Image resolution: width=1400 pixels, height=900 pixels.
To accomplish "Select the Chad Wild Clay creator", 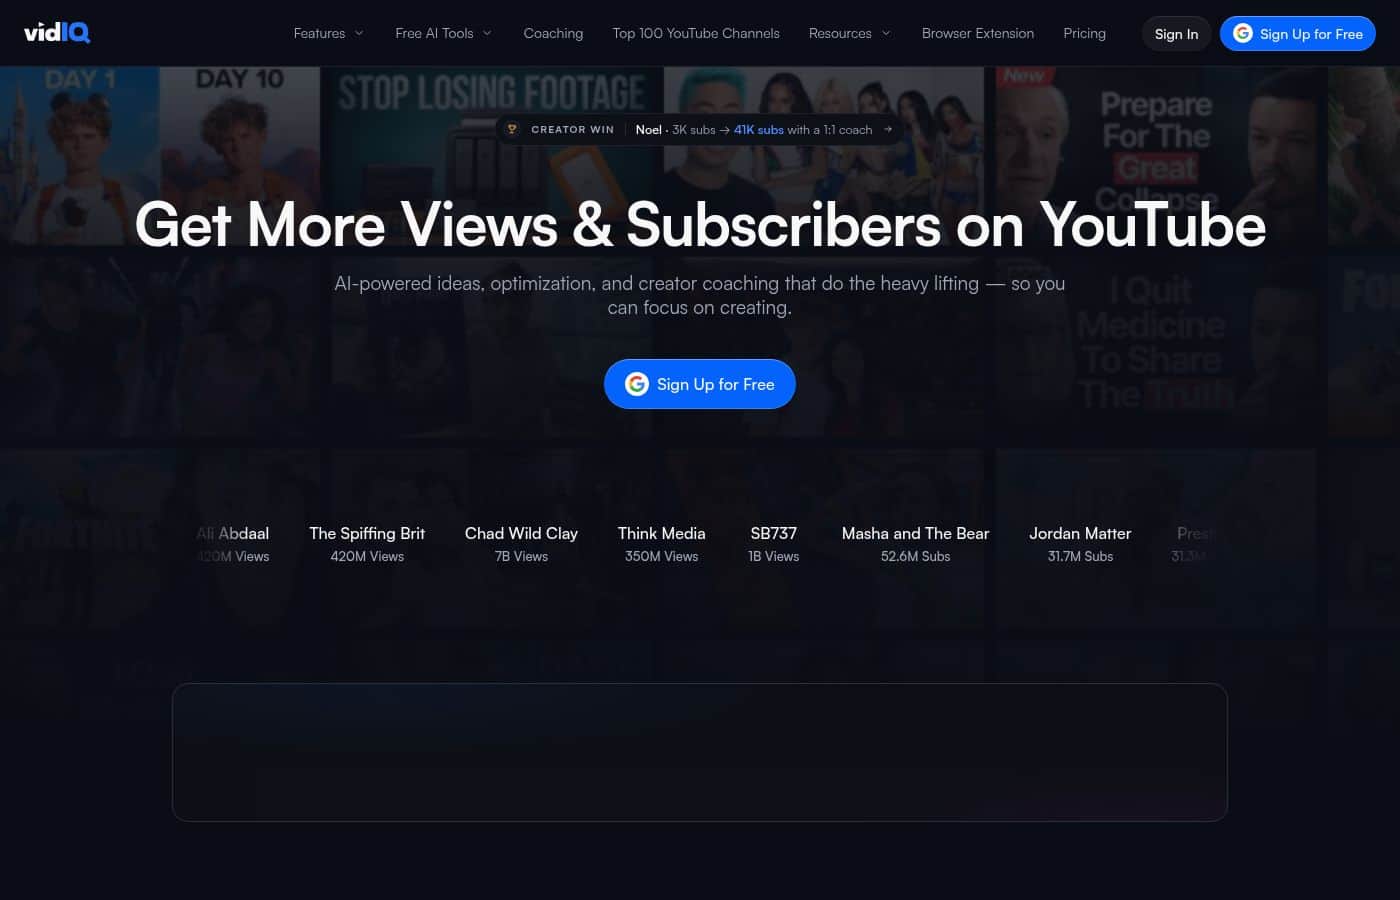I will point(521,544).
